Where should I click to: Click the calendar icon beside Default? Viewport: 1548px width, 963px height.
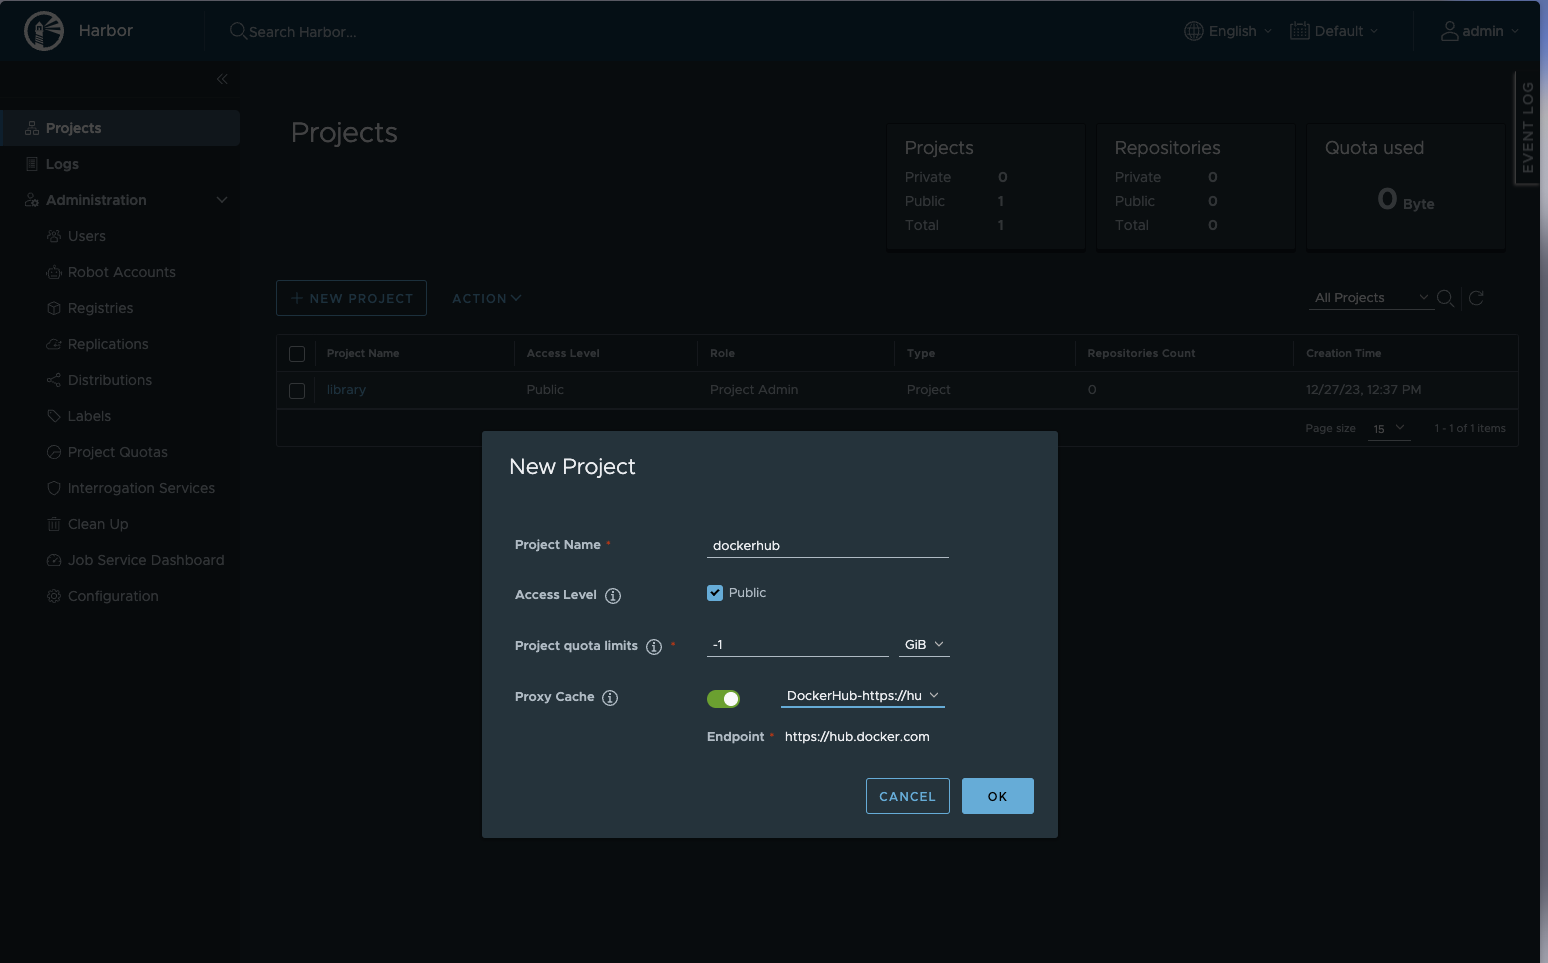point(1300,31)
